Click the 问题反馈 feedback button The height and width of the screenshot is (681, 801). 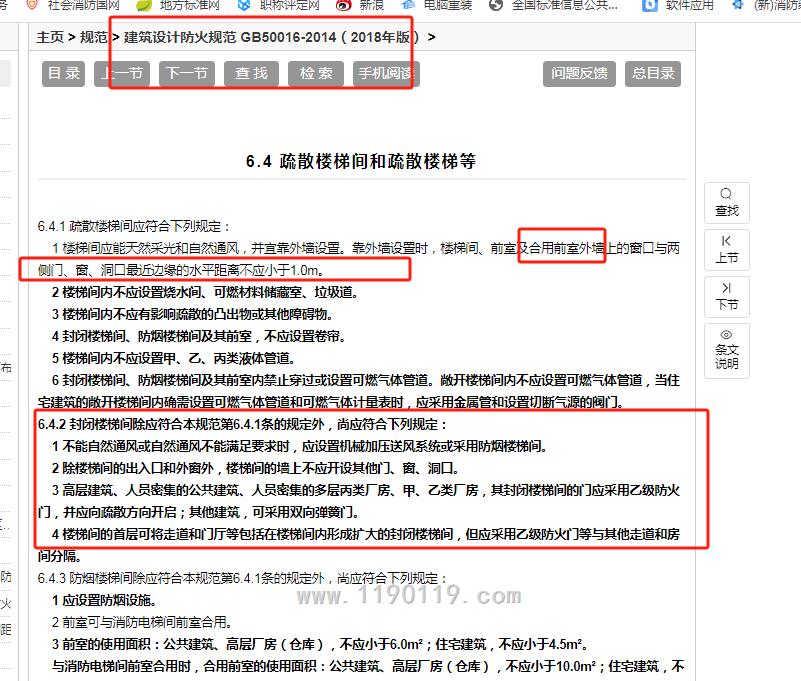tap(579, 74)
